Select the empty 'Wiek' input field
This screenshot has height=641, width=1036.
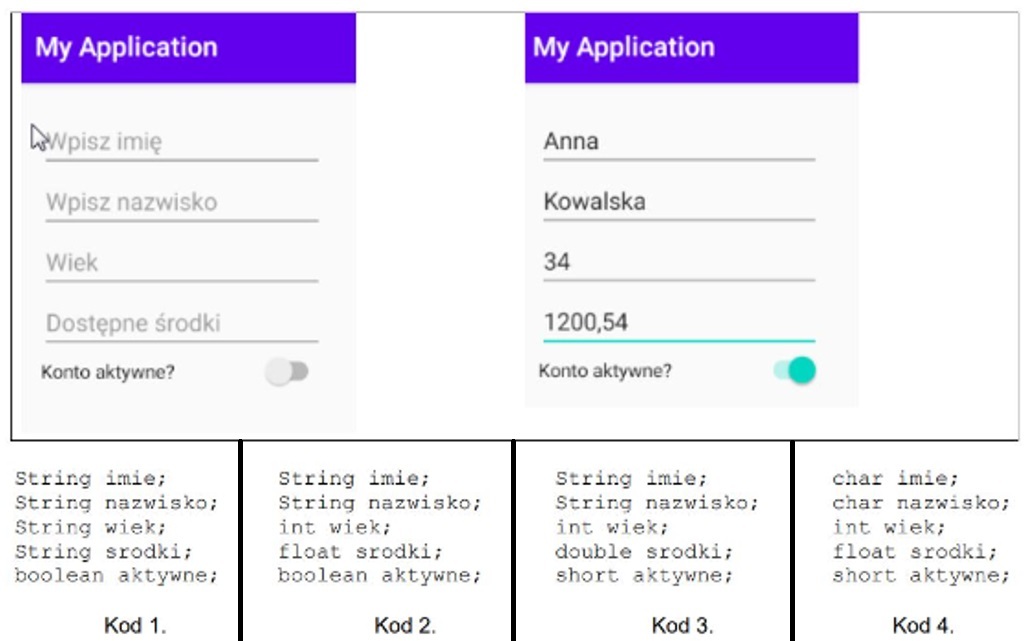coord(182,263)
